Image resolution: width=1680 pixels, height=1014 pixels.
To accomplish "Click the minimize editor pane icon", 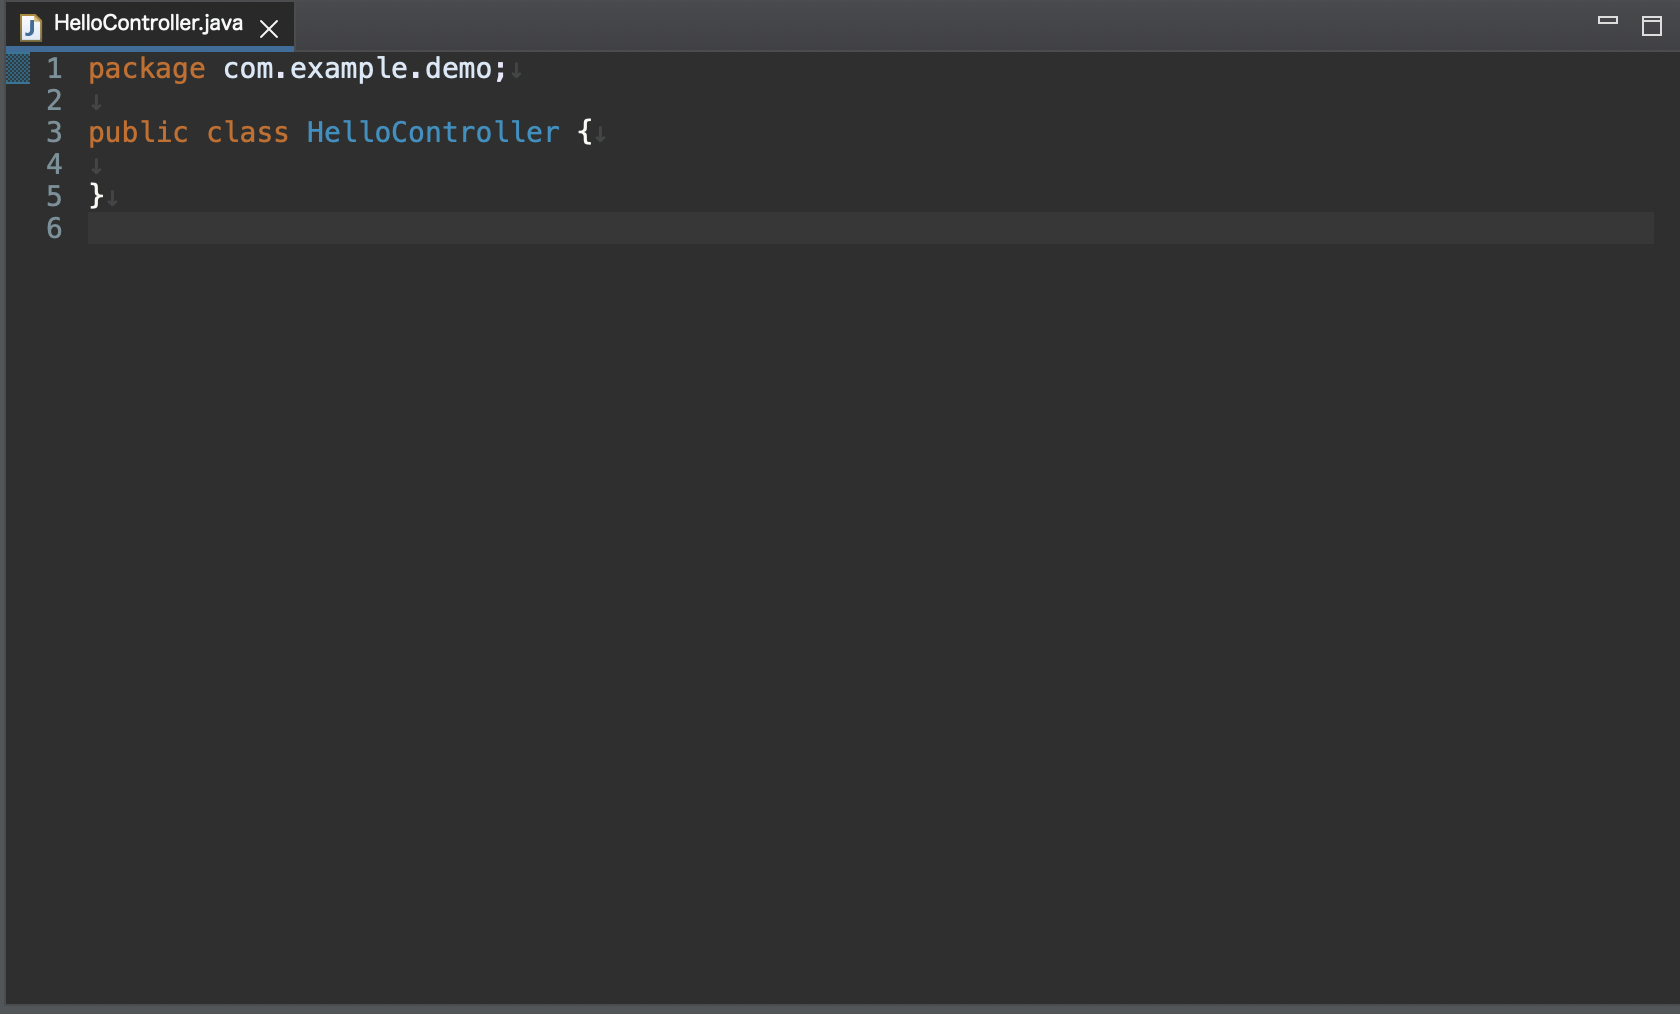I will [1607, 19].
